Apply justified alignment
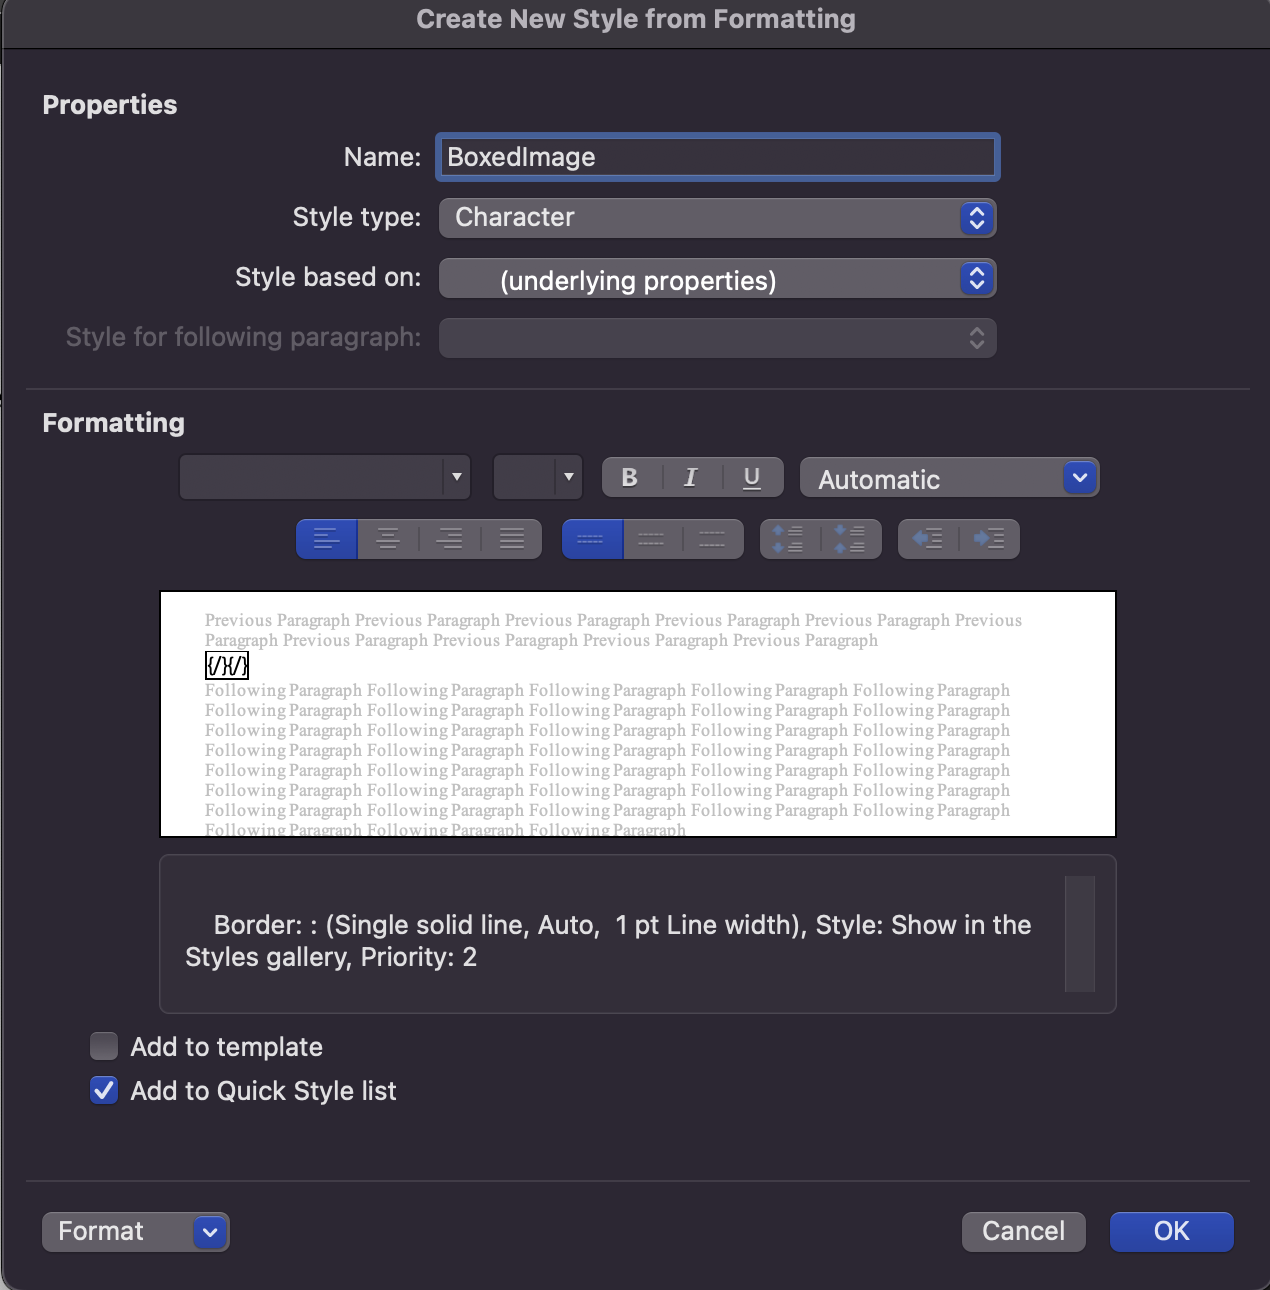The width and height of the screenshot is (1270, 1290). click(x=511, y=539)
